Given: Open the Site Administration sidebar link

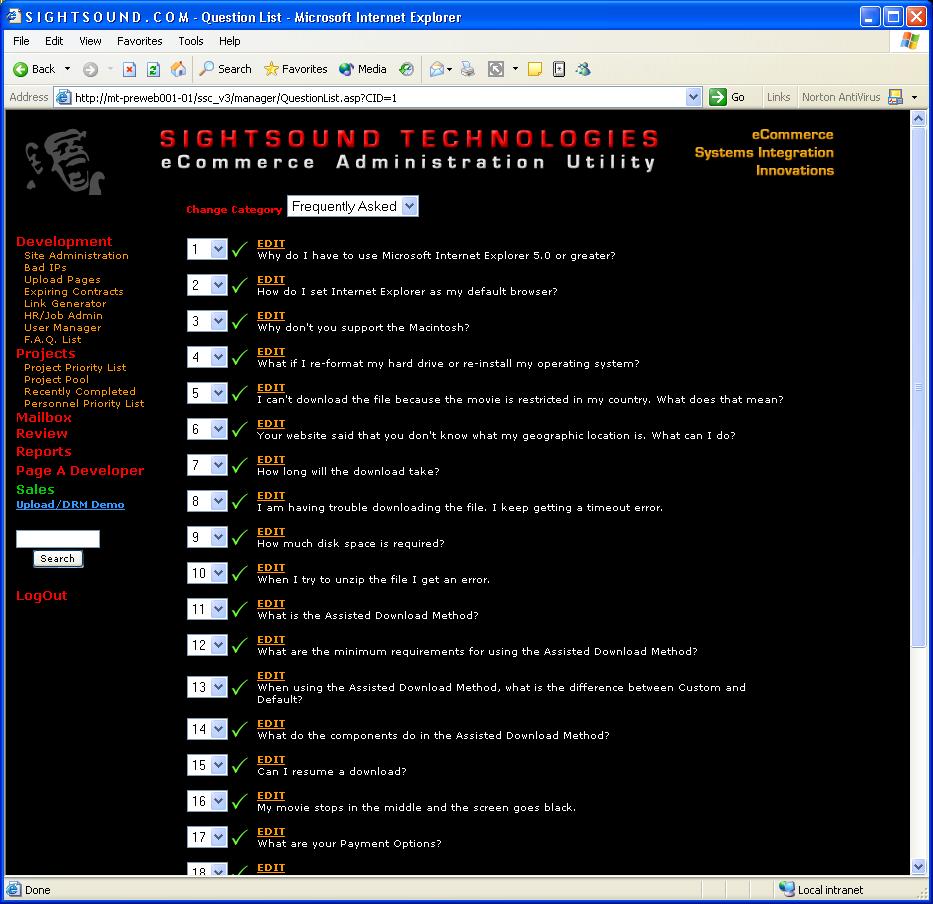Looking at the screenshot, I should pyautogui.click(x=76, y=255).
